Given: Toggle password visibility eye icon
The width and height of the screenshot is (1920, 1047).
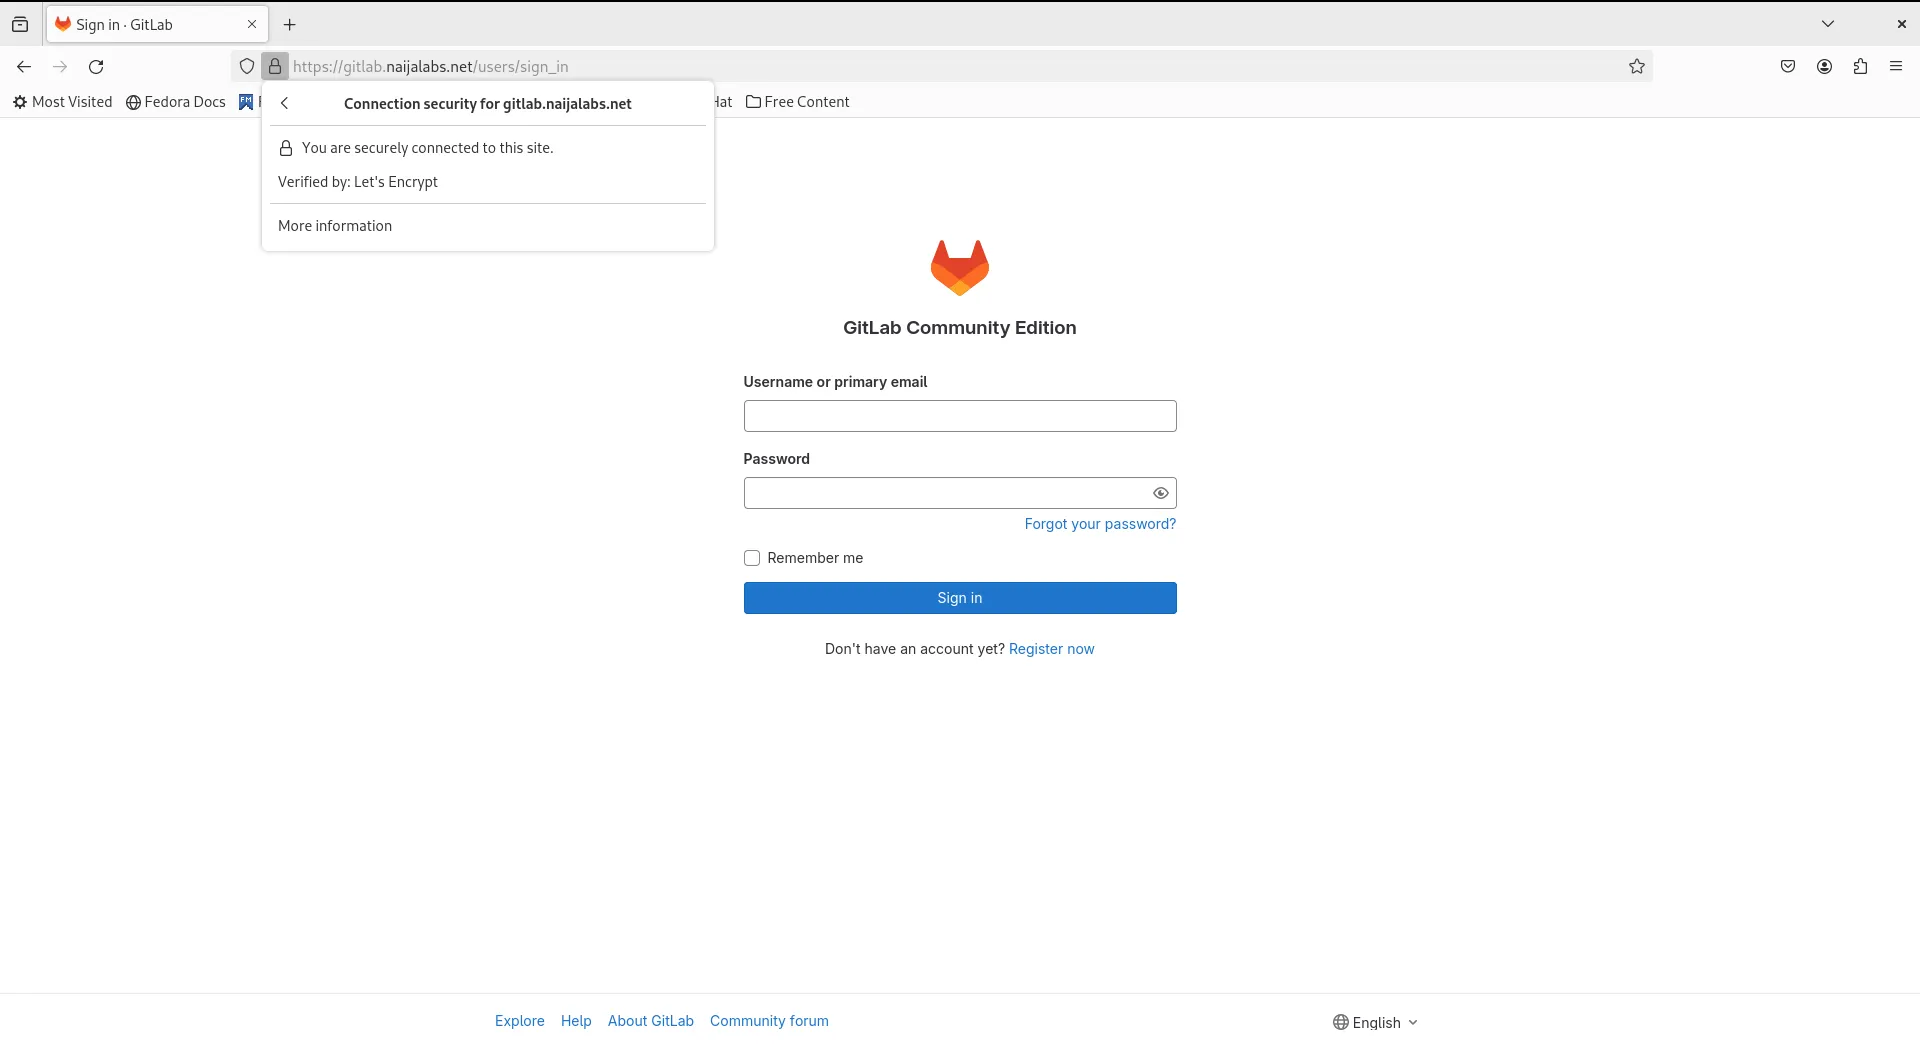Looking at the screenshot, I should pos(1160,493).
